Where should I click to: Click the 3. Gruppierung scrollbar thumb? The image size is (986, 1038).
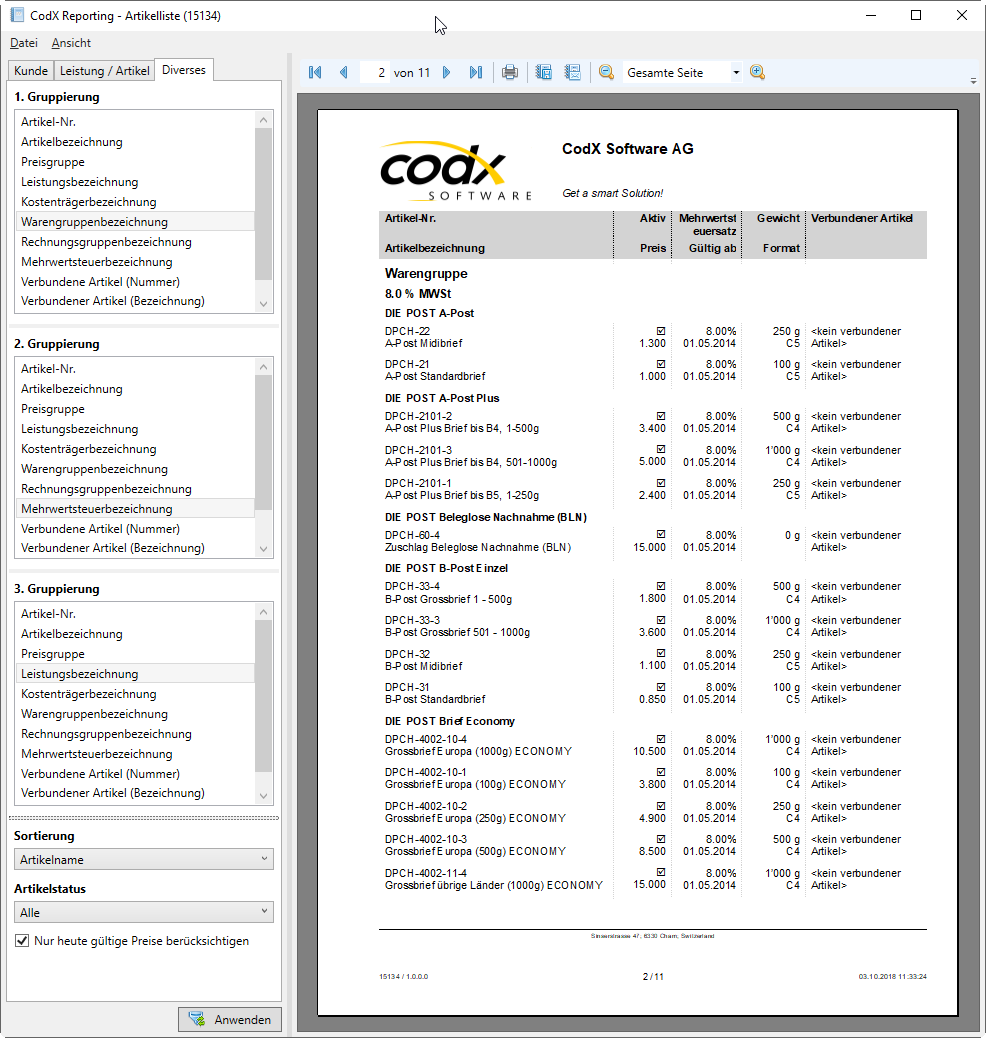point(264,696)
